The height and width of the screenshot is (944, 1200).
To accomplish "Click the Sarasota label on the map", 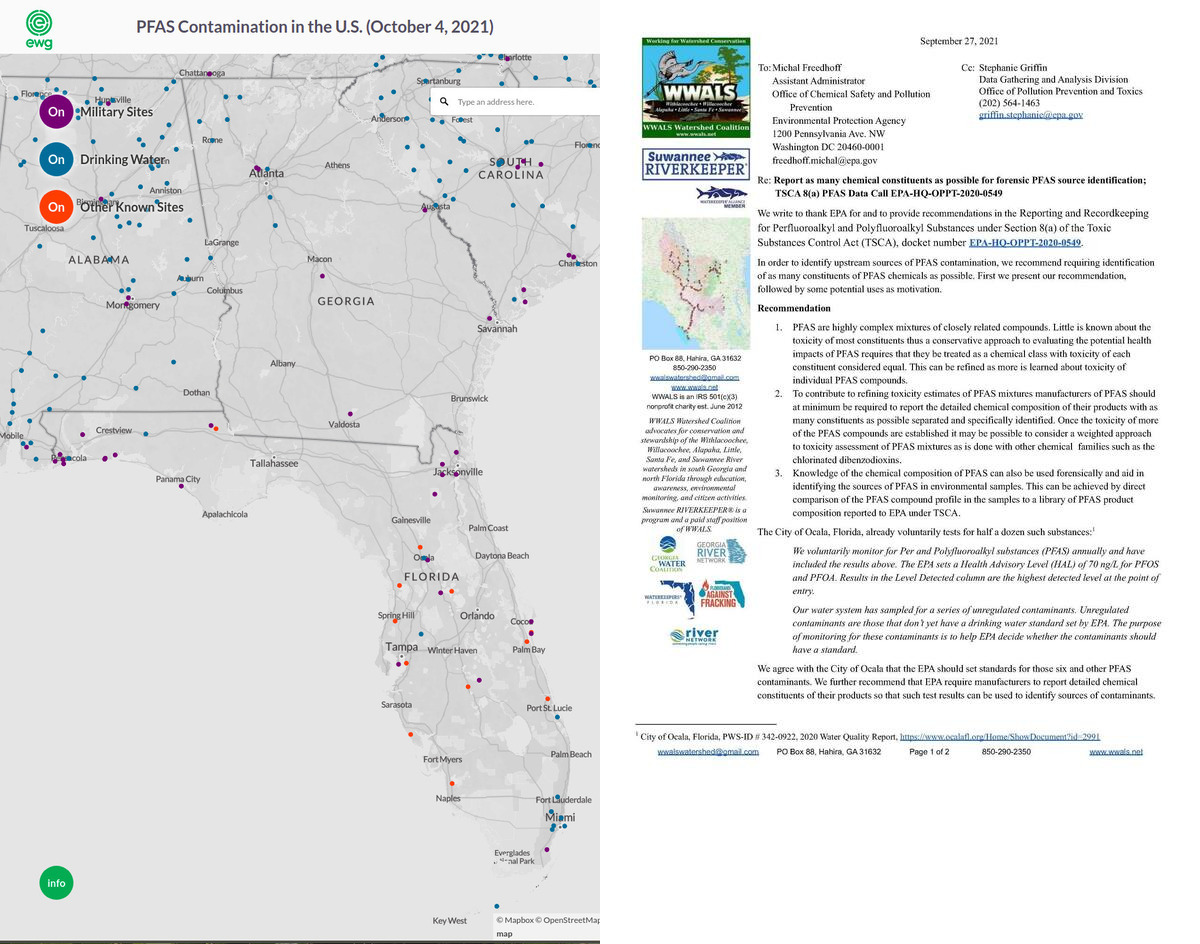I will click(x=396, y=705).
